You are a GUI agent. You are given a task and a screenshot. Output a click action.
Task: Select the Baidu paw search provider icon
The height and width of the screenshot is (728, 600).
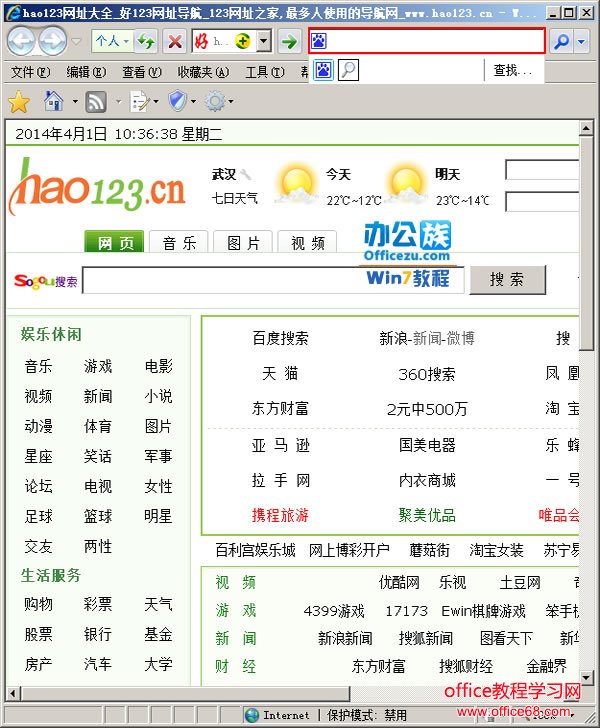tap(324, 70)
